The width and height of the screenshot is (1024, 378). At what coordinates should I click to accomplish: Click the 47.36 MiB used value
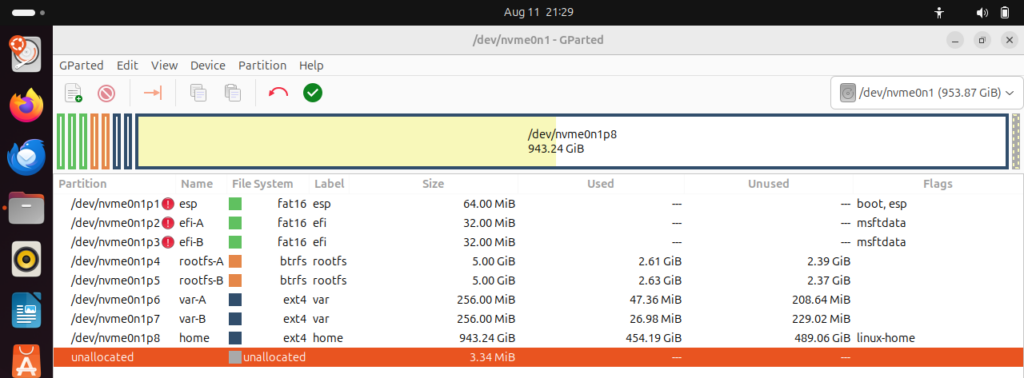pos(656,300)
